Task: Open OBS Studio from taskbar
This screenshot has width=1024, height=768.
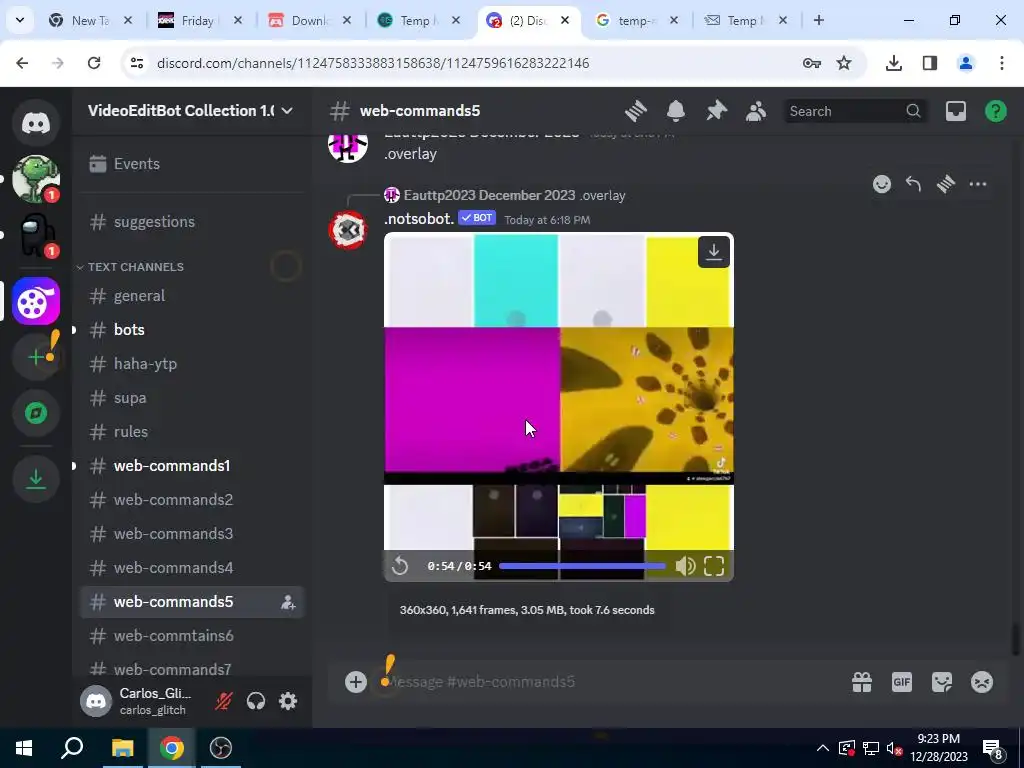Action: (x=221, y=748)
